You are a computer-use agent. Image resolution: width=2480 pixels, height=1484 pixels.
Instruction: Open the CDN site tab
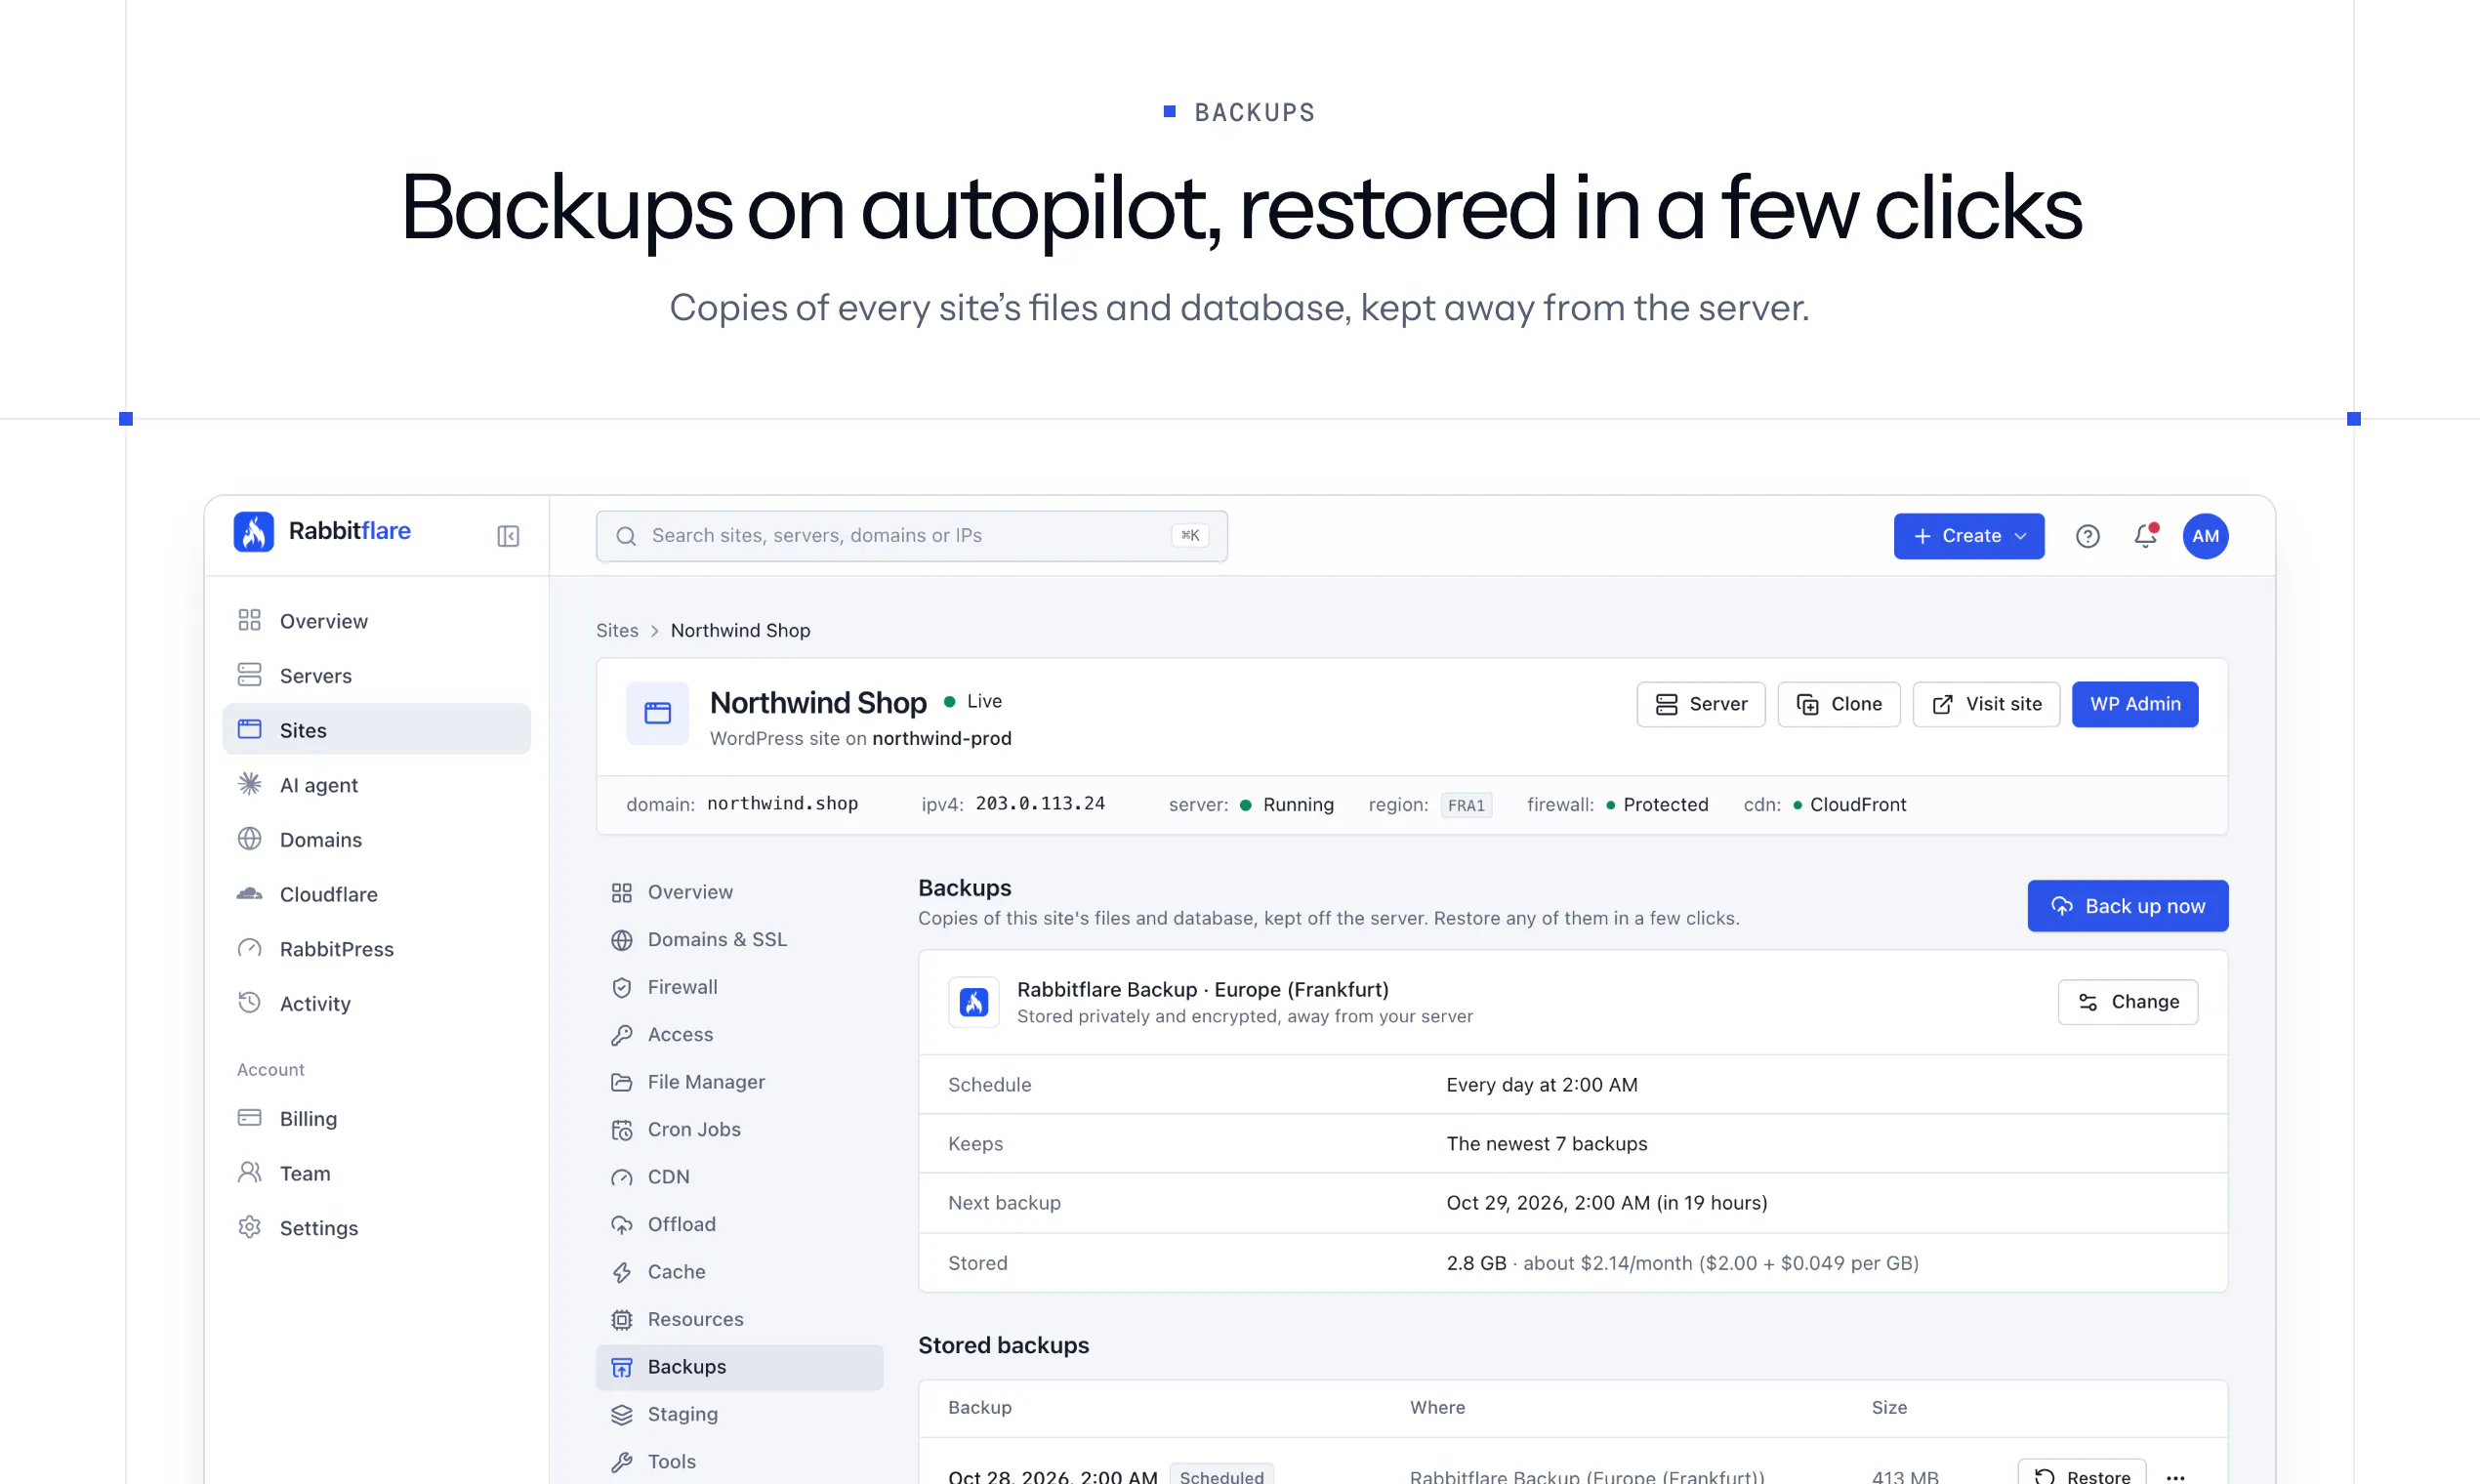[739, 1177]
